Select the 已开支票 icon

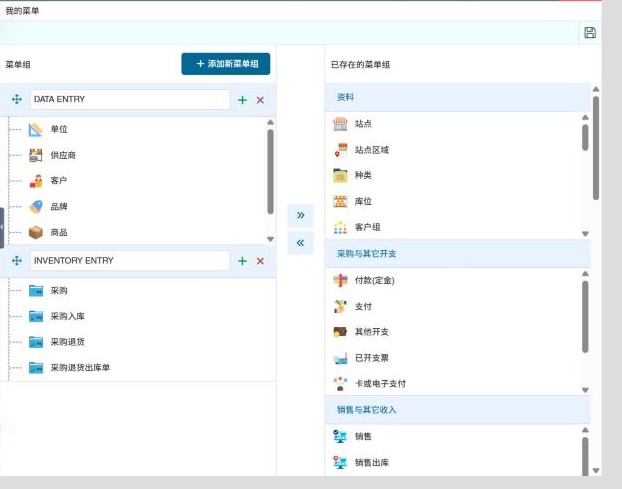tap(340, 358)
